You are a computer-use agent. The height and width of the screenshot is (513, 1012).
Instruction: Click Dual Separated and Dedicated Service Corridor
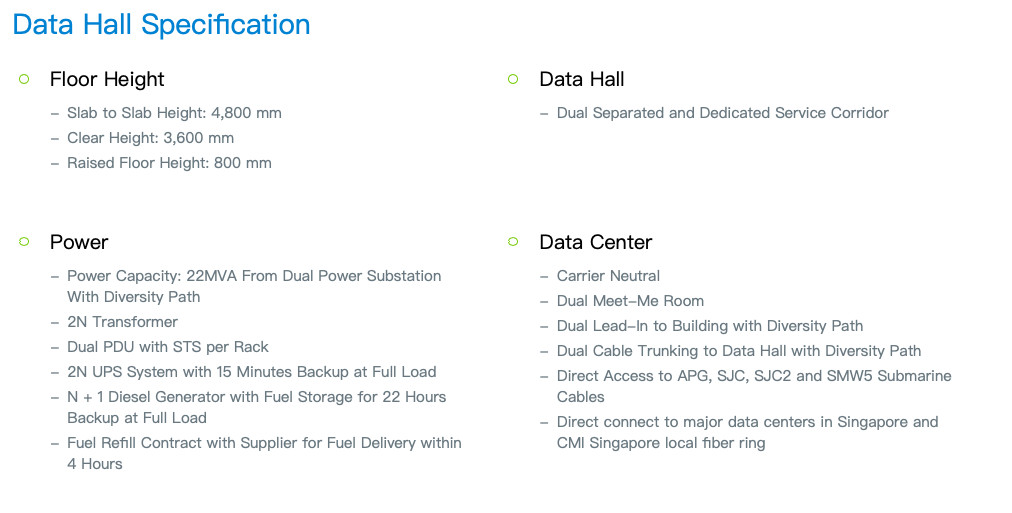(723, 113)
